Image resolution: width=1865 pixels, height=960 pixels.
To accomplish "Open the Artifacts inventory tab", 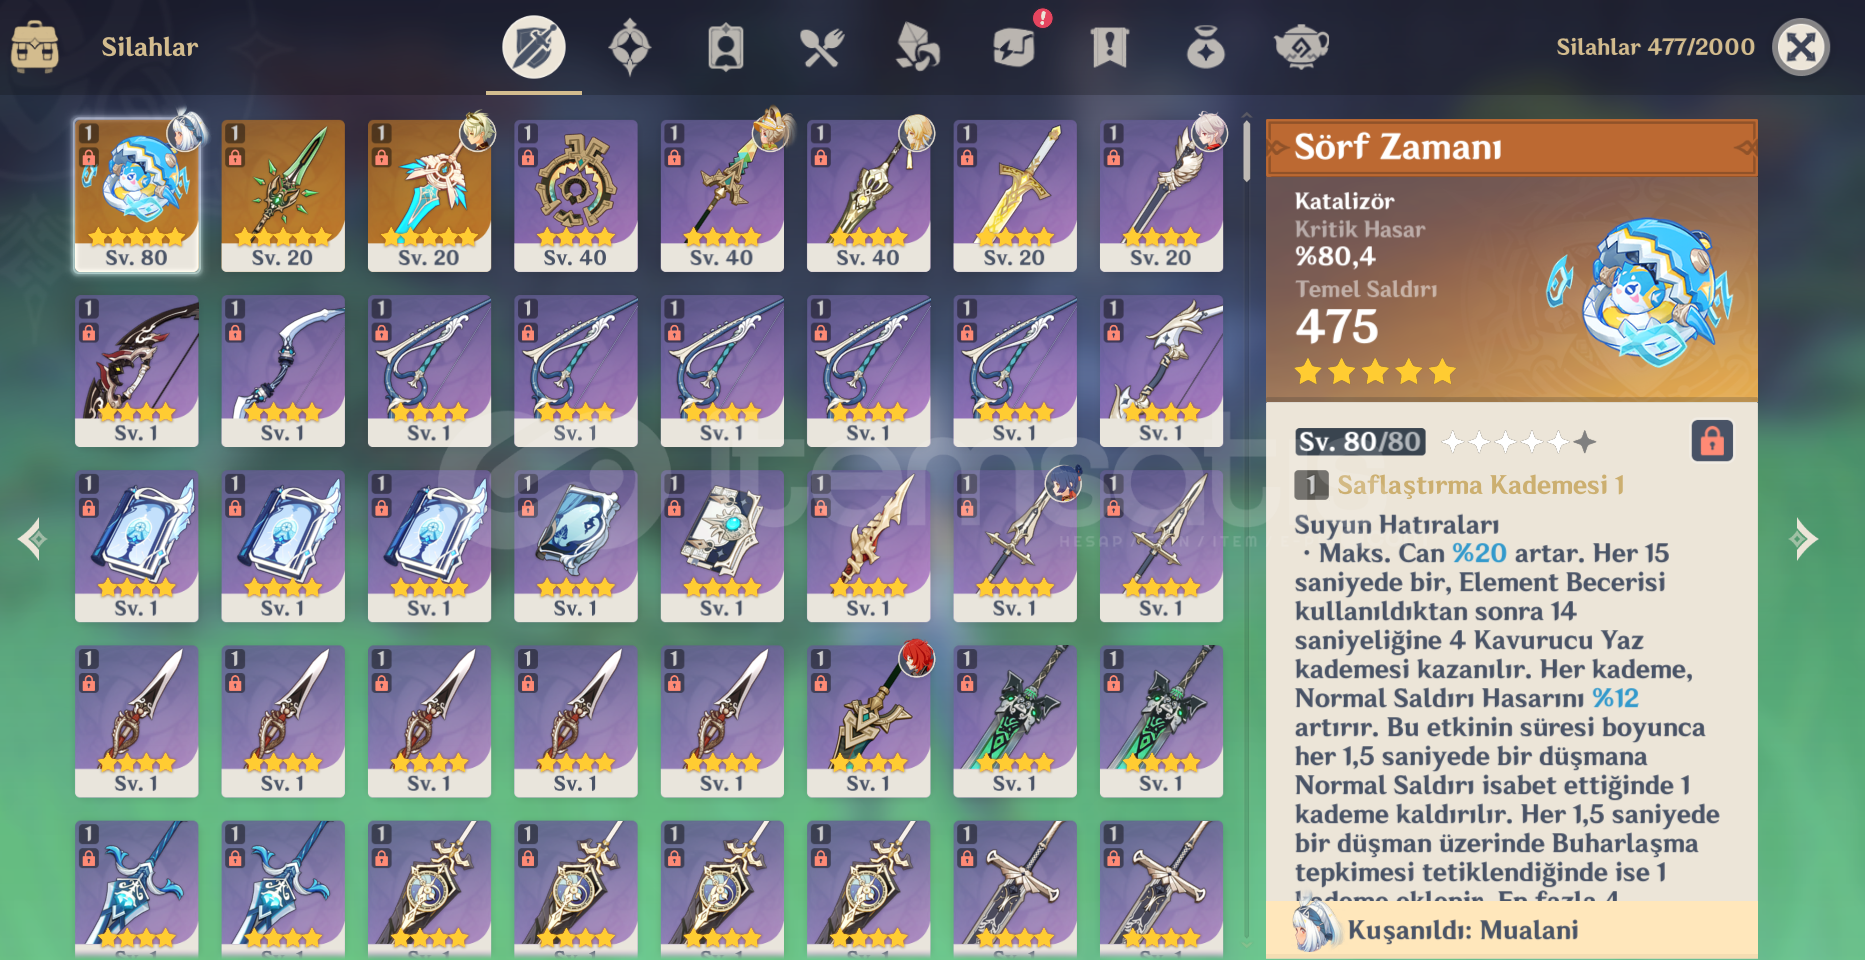I will (x=630, y=47).
